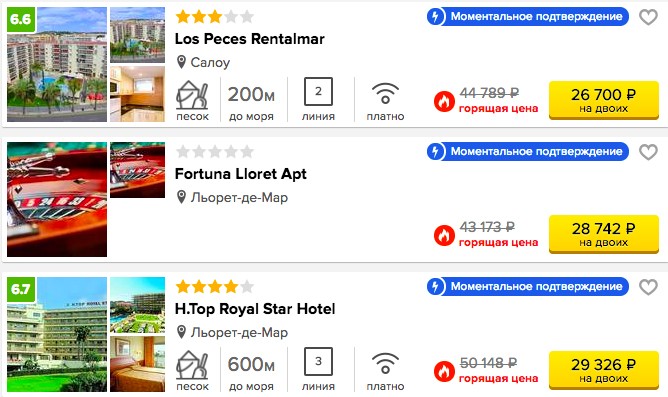Select the 28 742 ₽ на двоих button

click(x=604, y=234)
